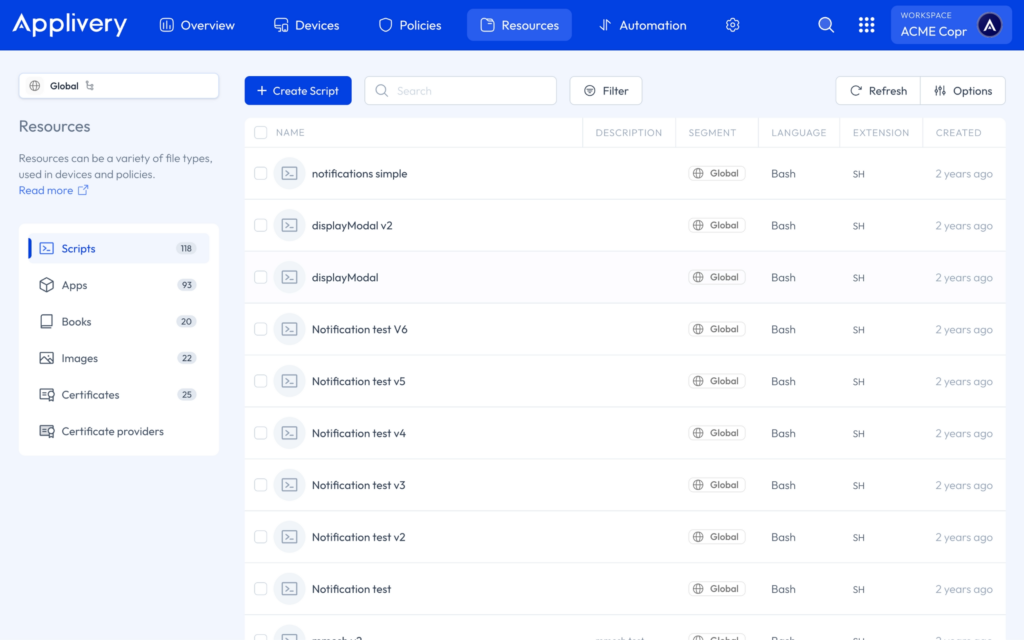
Task: Switch to the Policies tab
Action: coord(410,25)
